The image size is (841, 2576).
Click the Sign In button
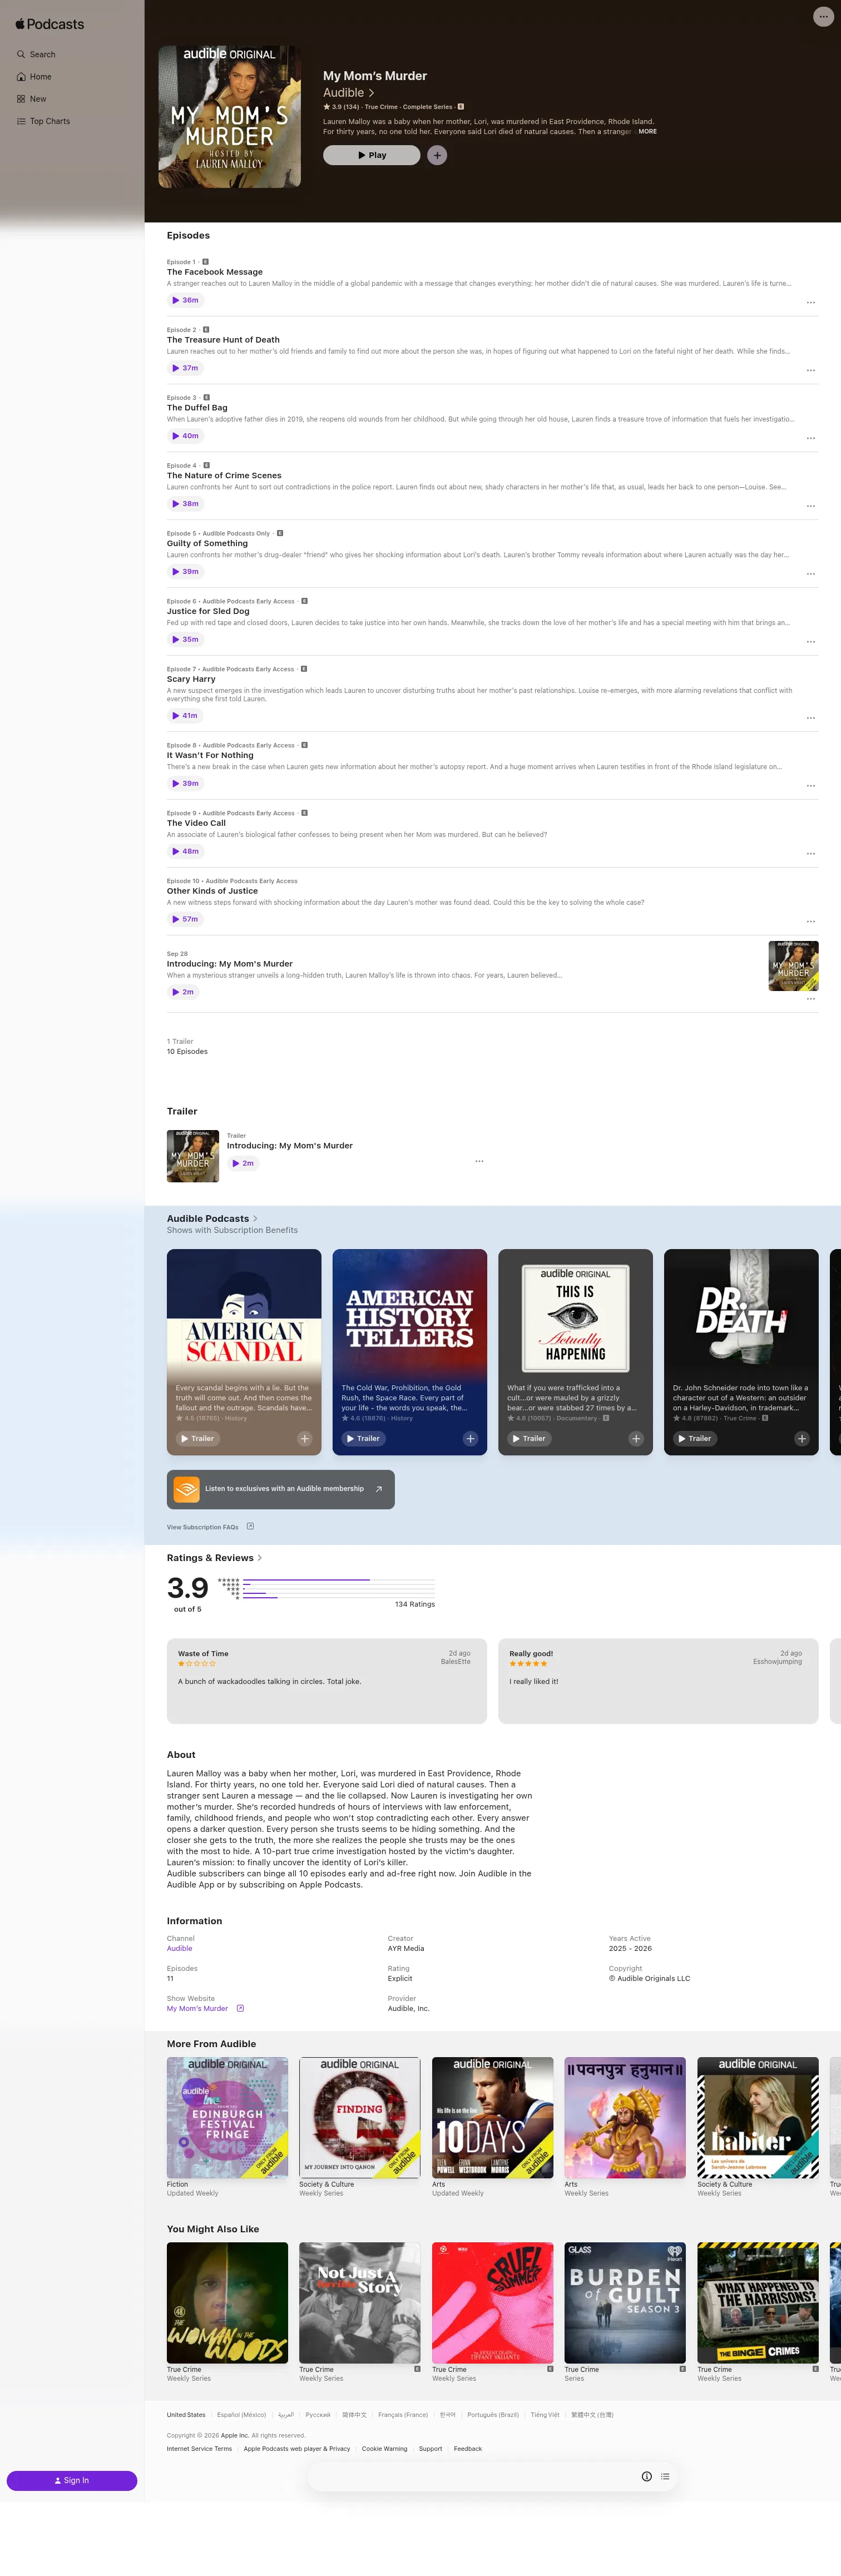click(x=72, y=2480)
